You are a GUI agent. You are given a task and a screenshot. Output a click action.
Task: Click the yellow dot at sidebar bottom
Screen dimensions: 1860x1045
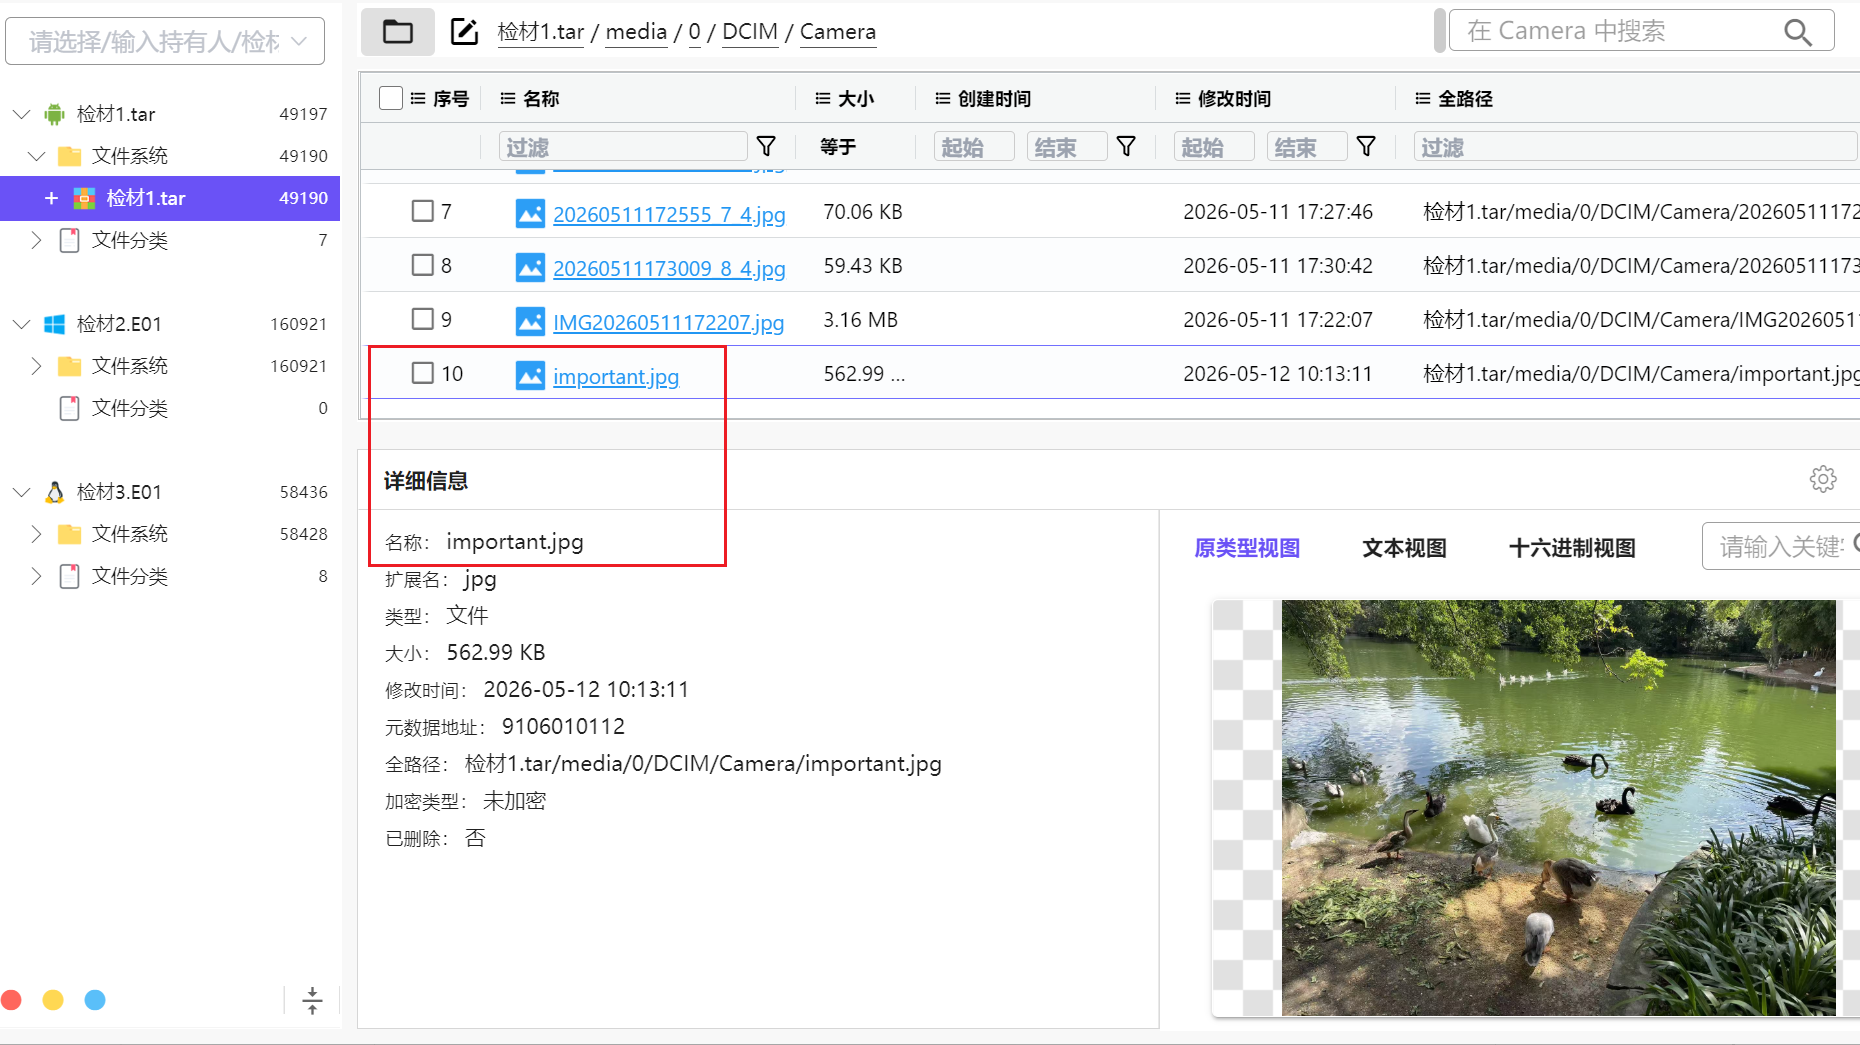[53, 1000]
